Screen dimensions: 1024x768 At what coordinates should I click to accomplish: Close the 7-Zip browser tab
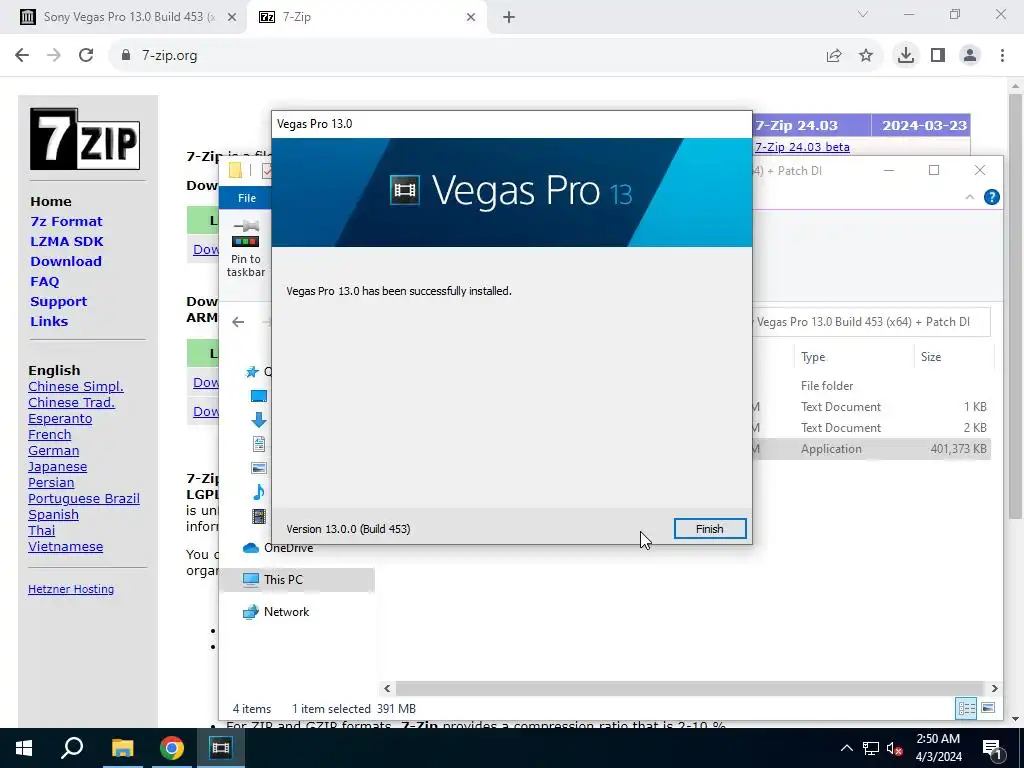click(x=471, y=18)
